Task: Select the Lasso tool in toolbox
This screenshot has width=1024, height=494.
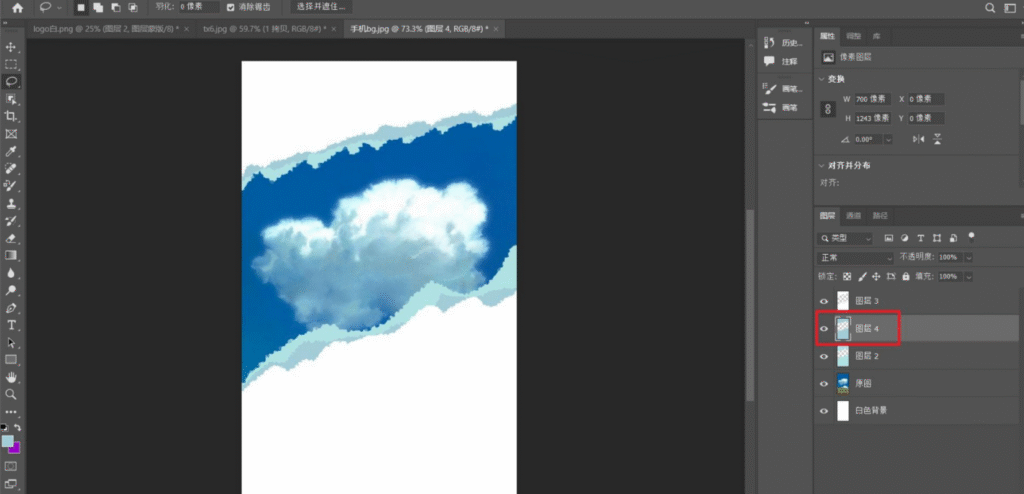Action: tap(11, 82)
